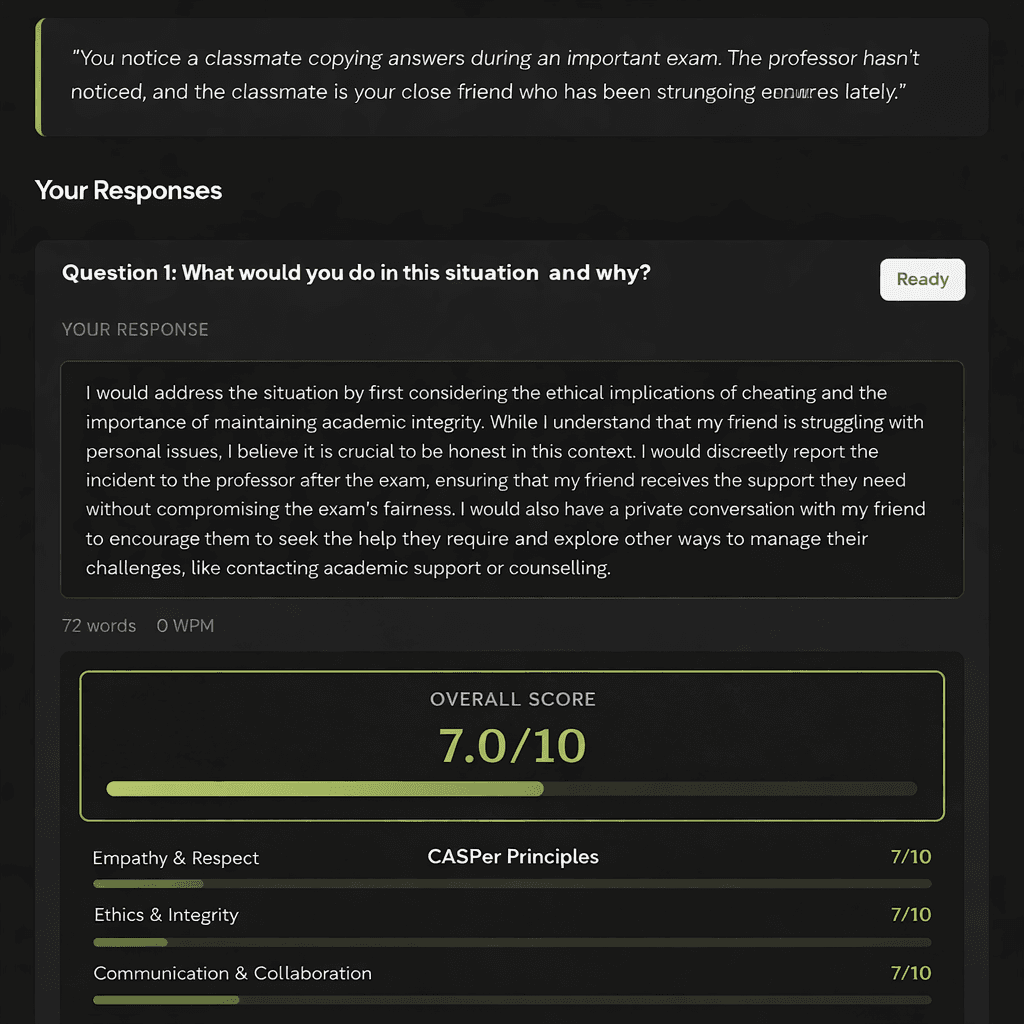Click the YOUR RESPONSE label

coord(135,330)
